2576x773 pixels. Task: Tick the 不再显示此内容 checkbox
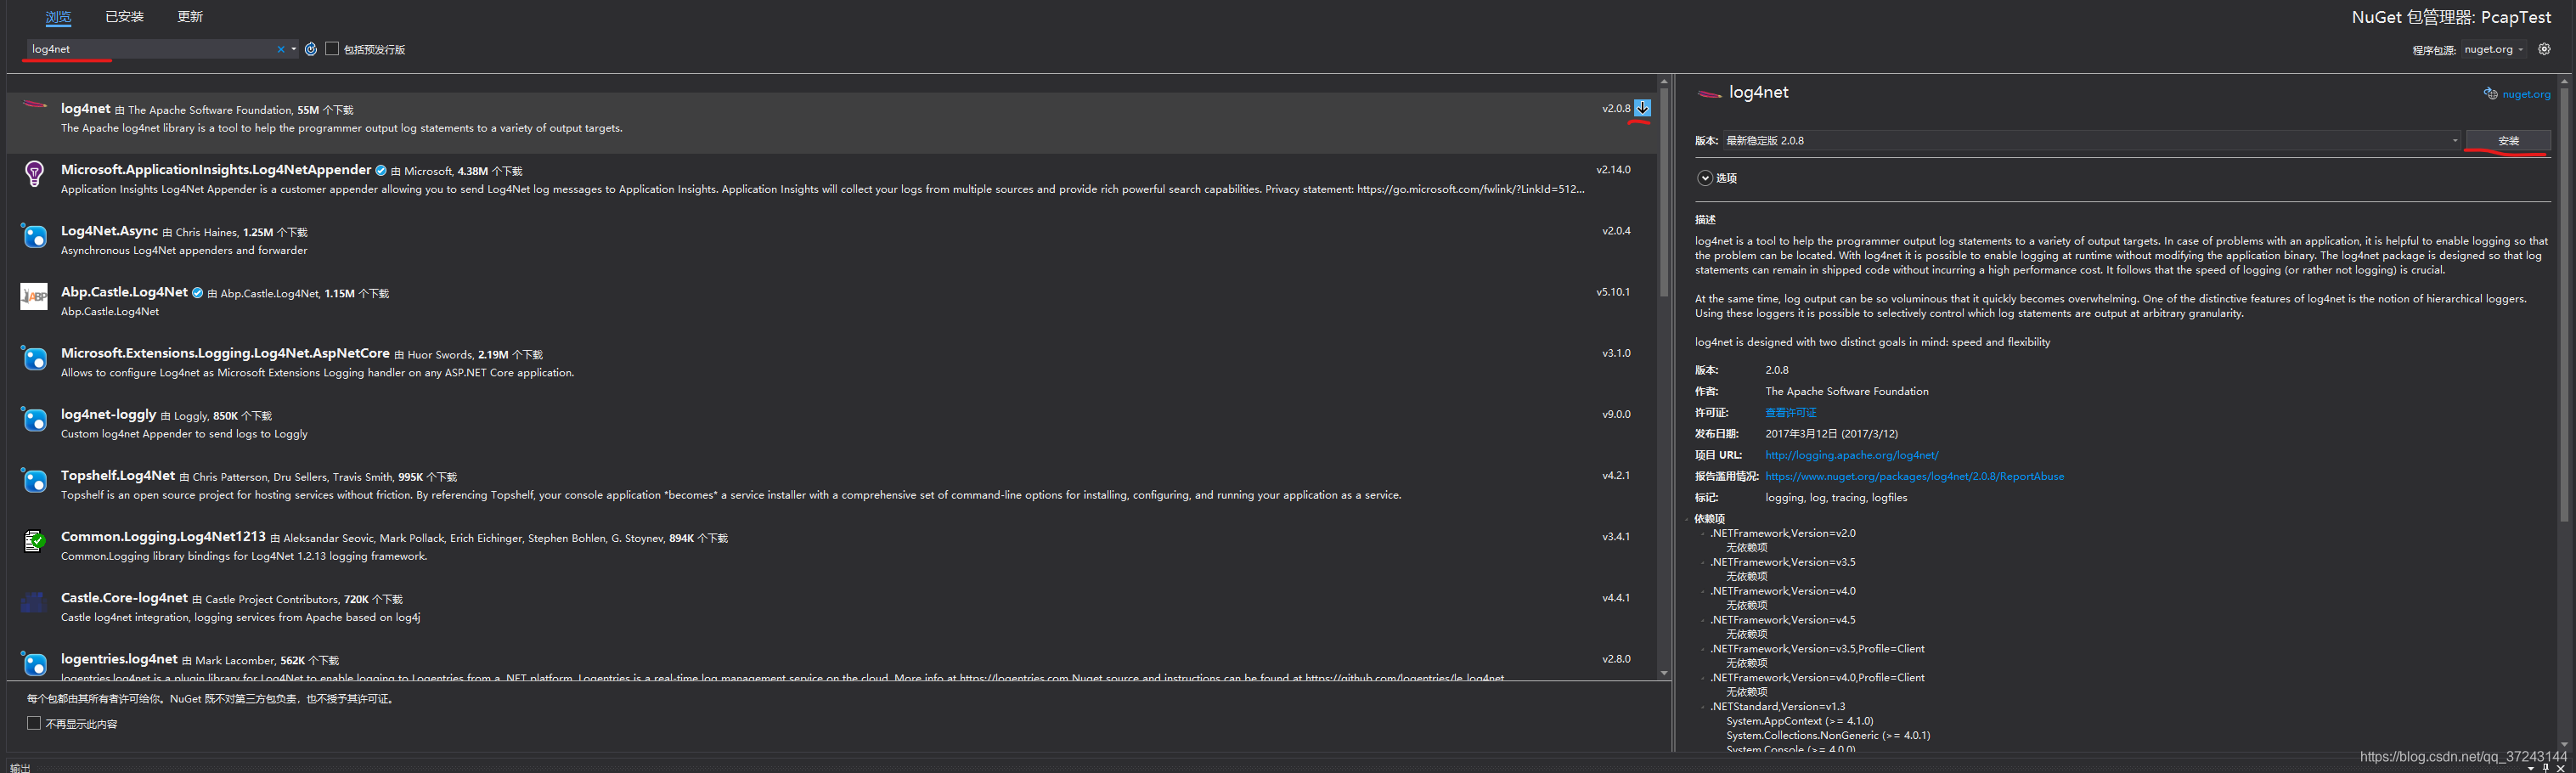pos(34,723)
